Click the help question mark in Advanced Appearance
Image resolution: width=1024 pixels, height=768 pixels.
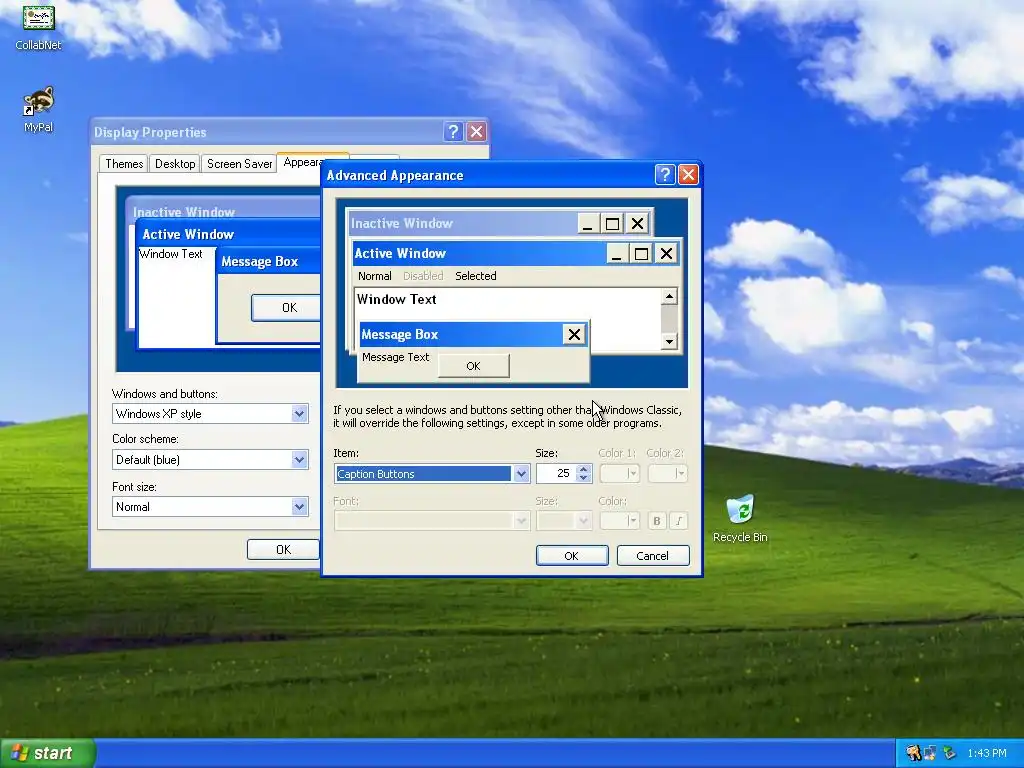[x=665, y=174]
